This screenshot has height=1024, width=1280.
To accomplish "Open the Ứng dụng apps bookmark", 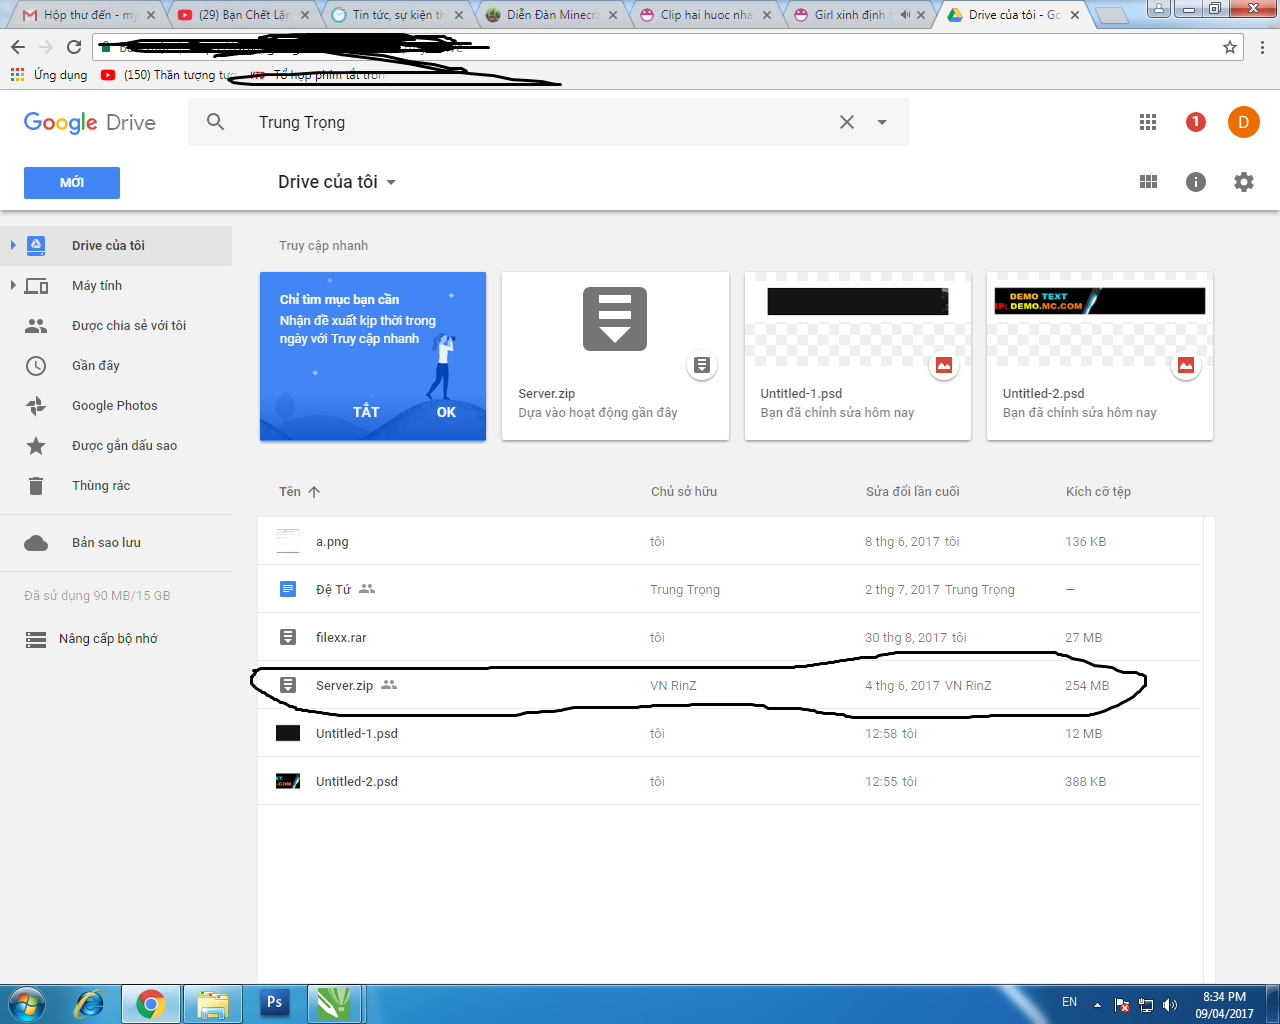I will [x=49, y=75].
